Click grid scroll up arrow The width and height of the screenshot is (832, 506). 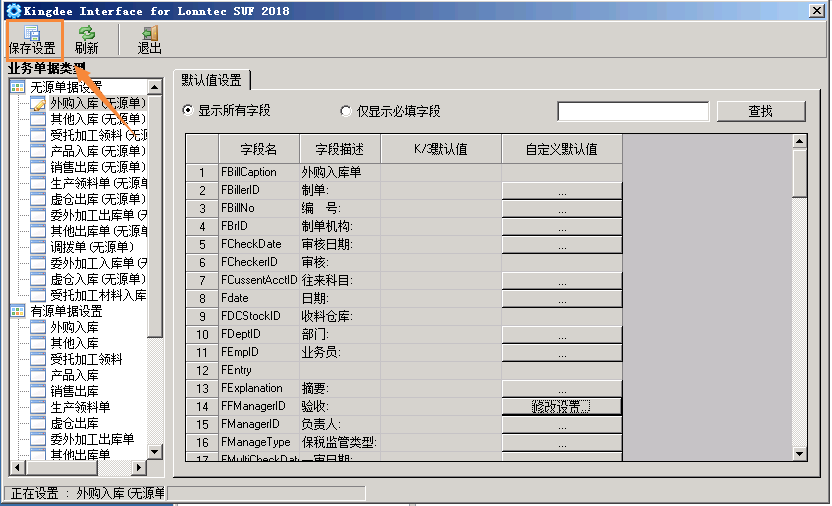click(x=799, y=141)
